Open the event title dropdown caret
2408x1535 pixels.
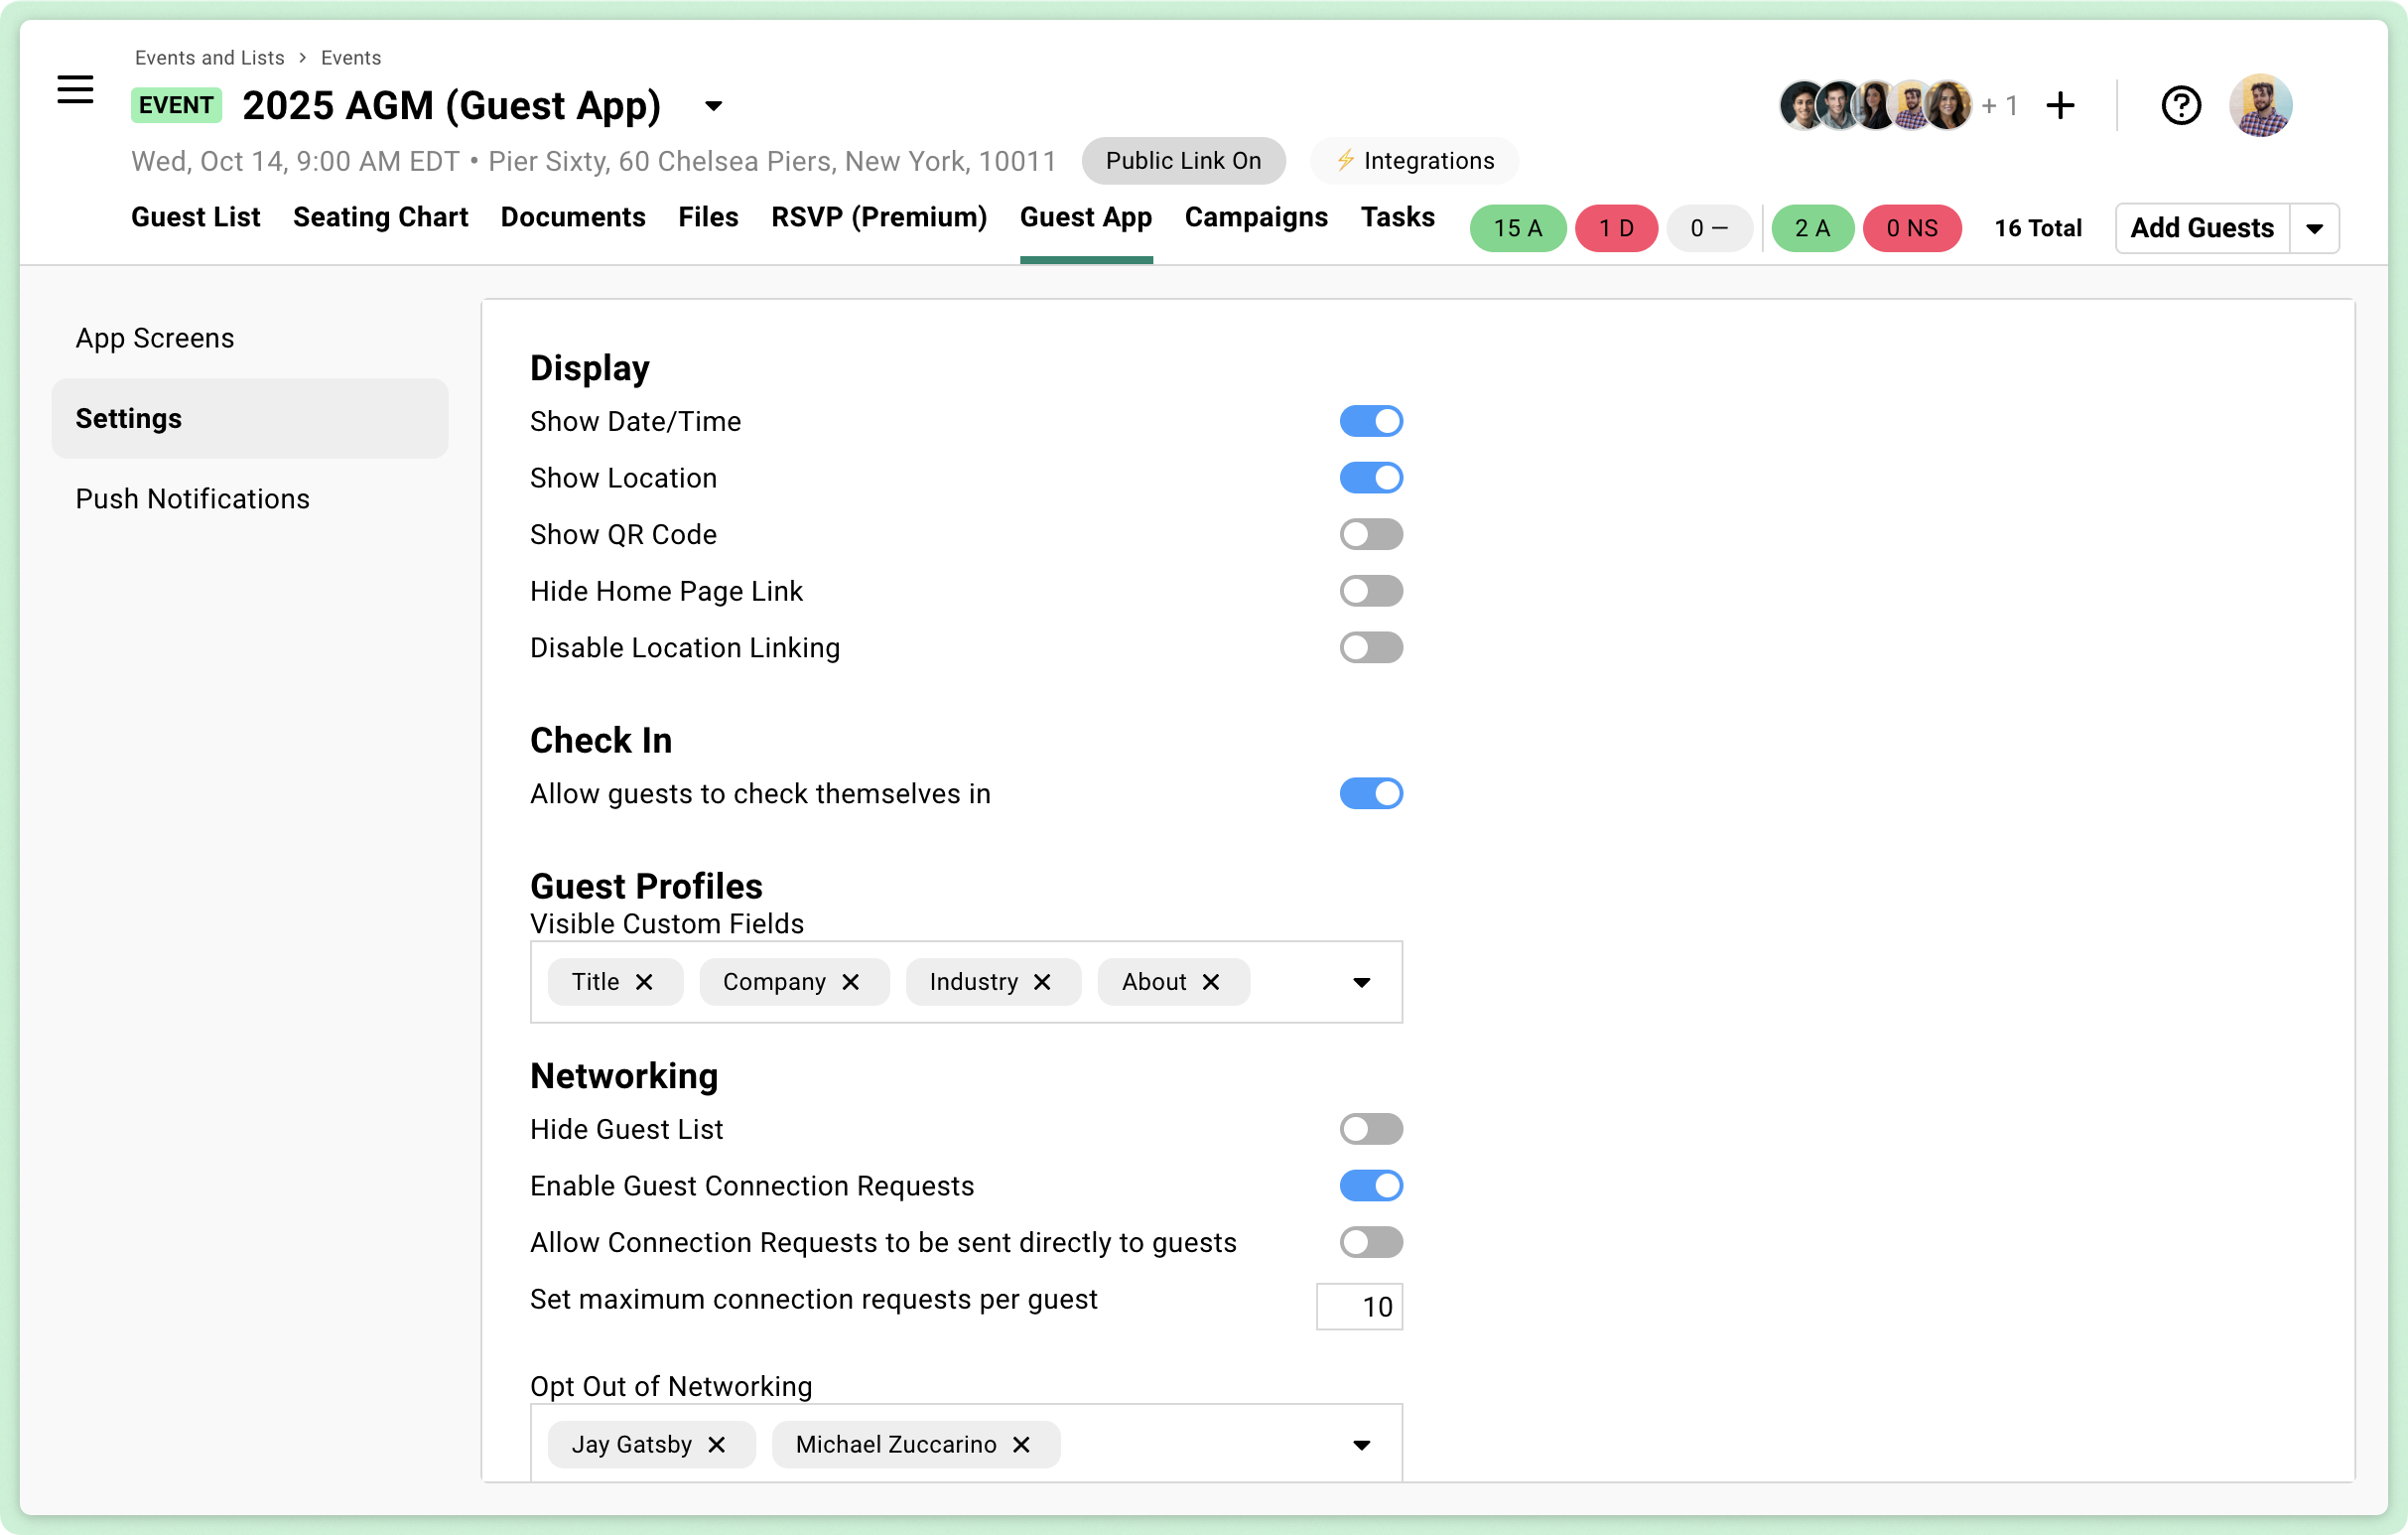pyautogui.click(x=712, y=105)
